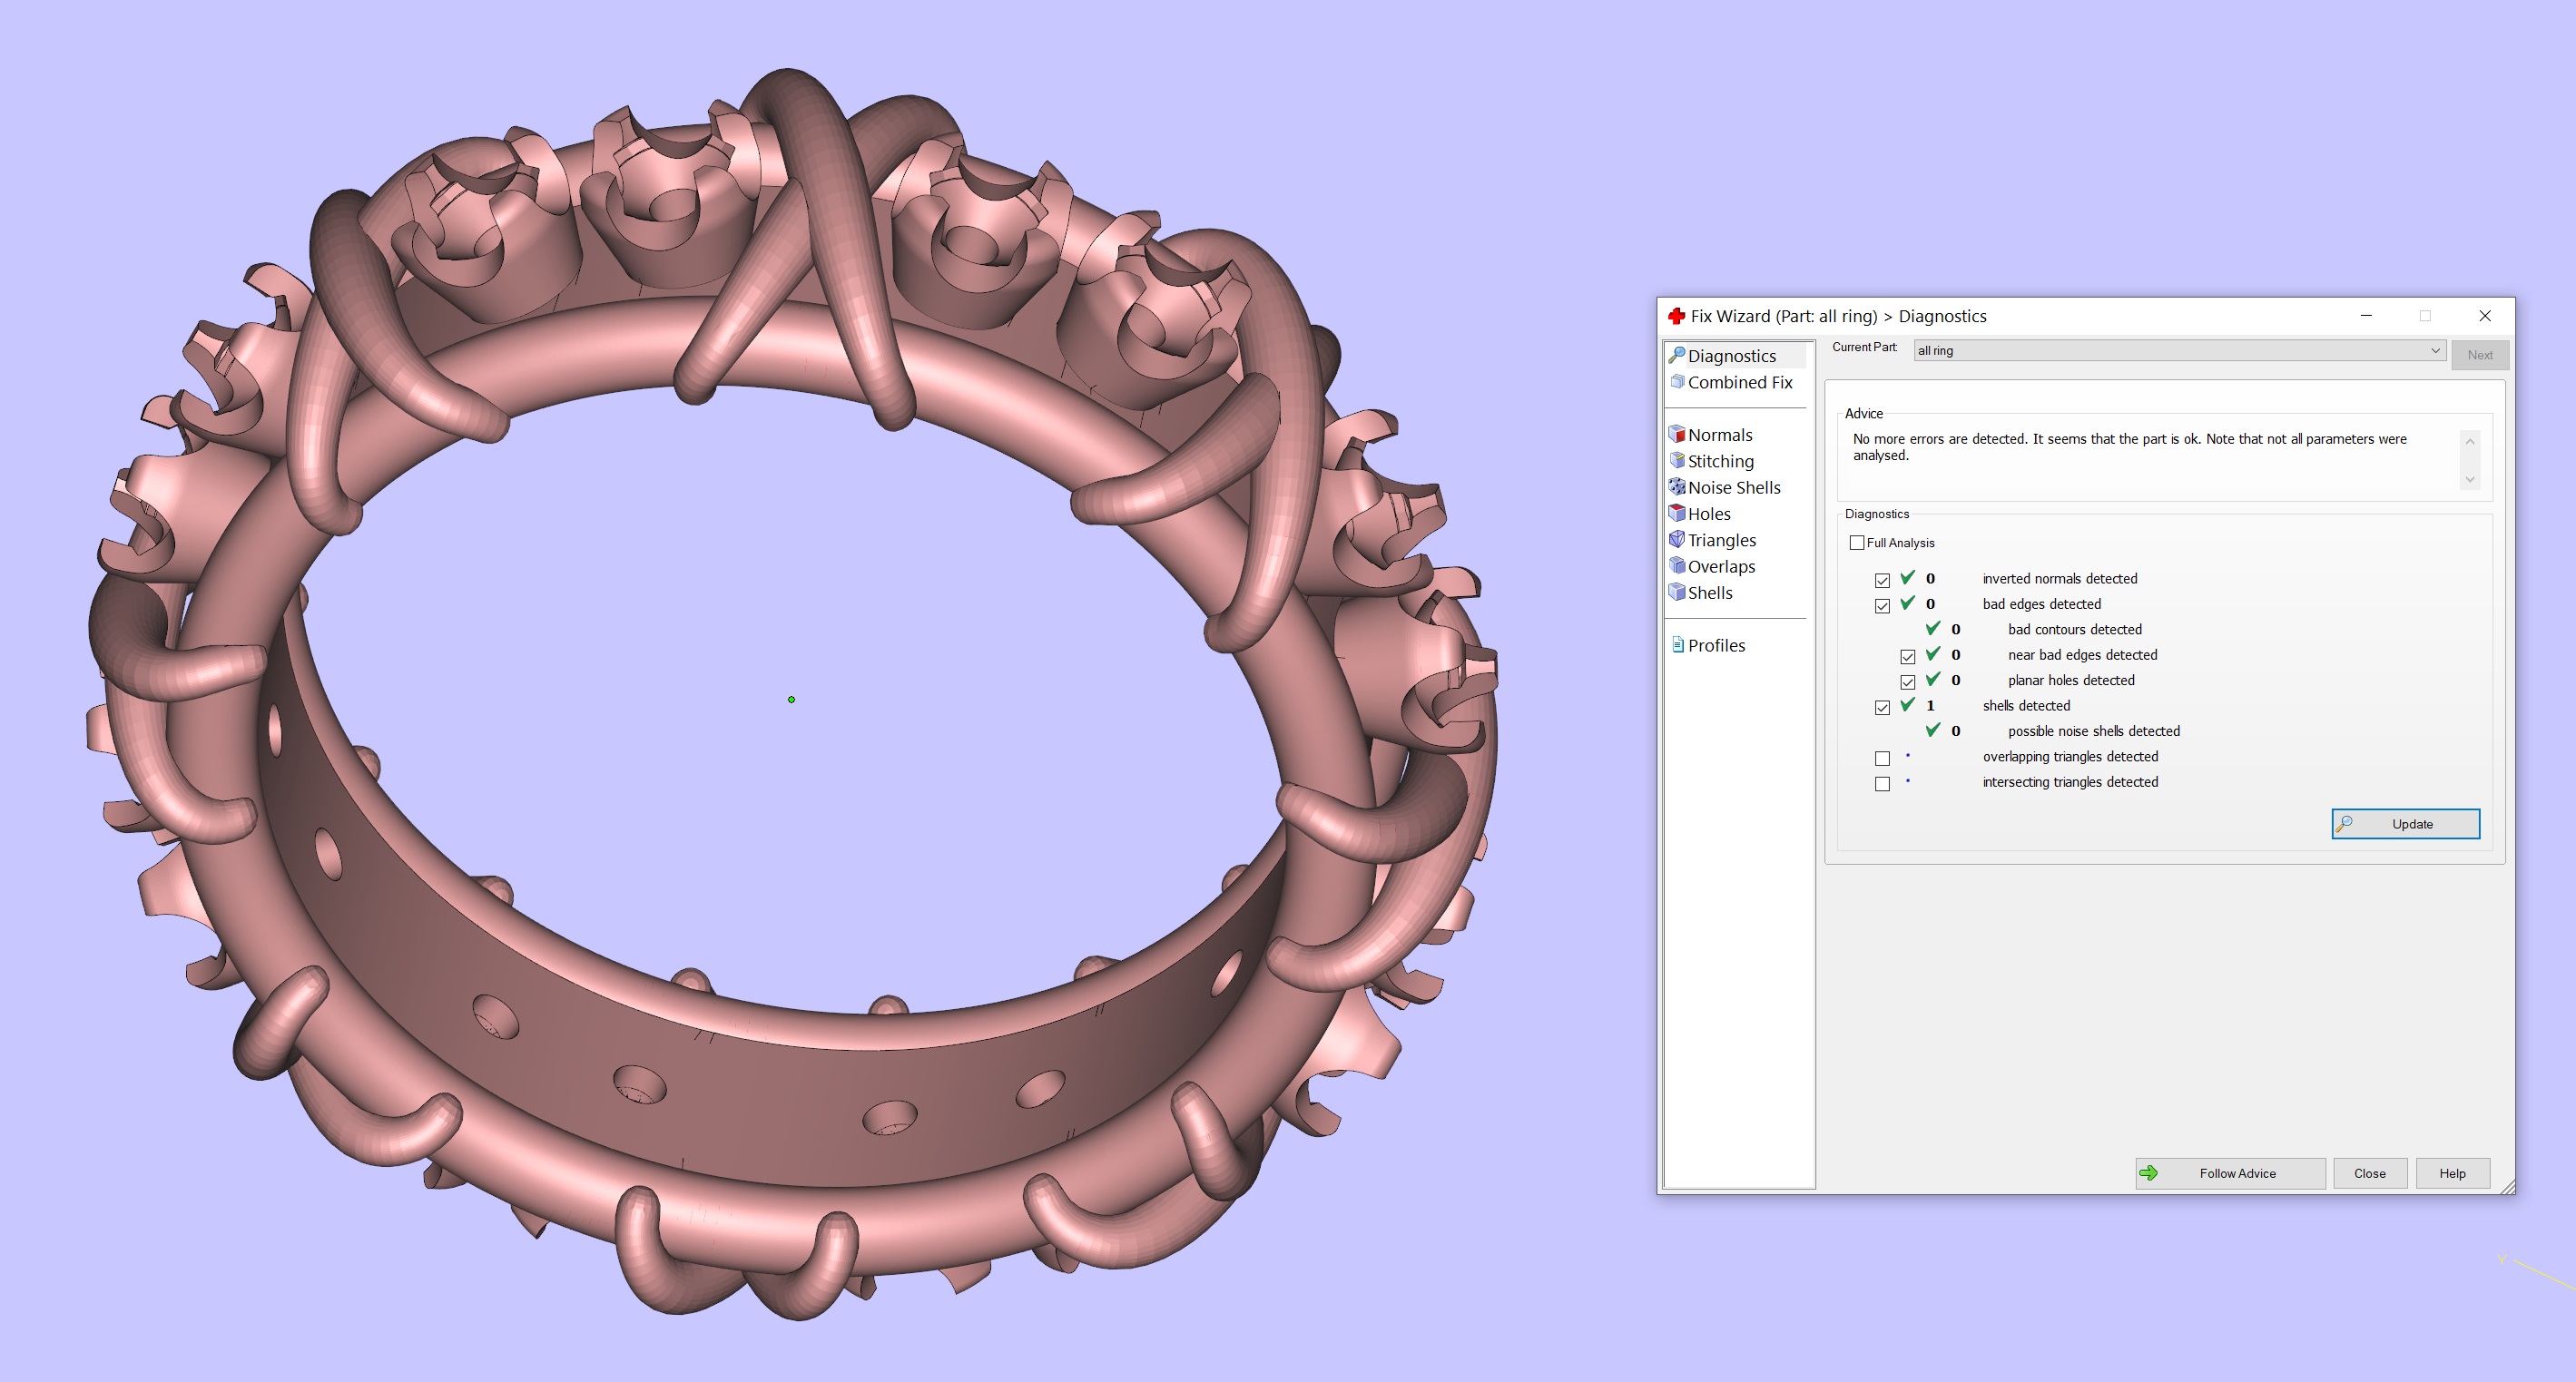Enable the Full Analysis option
Viewport: 2576px width, 1382px height.
tap(1857, 542)
